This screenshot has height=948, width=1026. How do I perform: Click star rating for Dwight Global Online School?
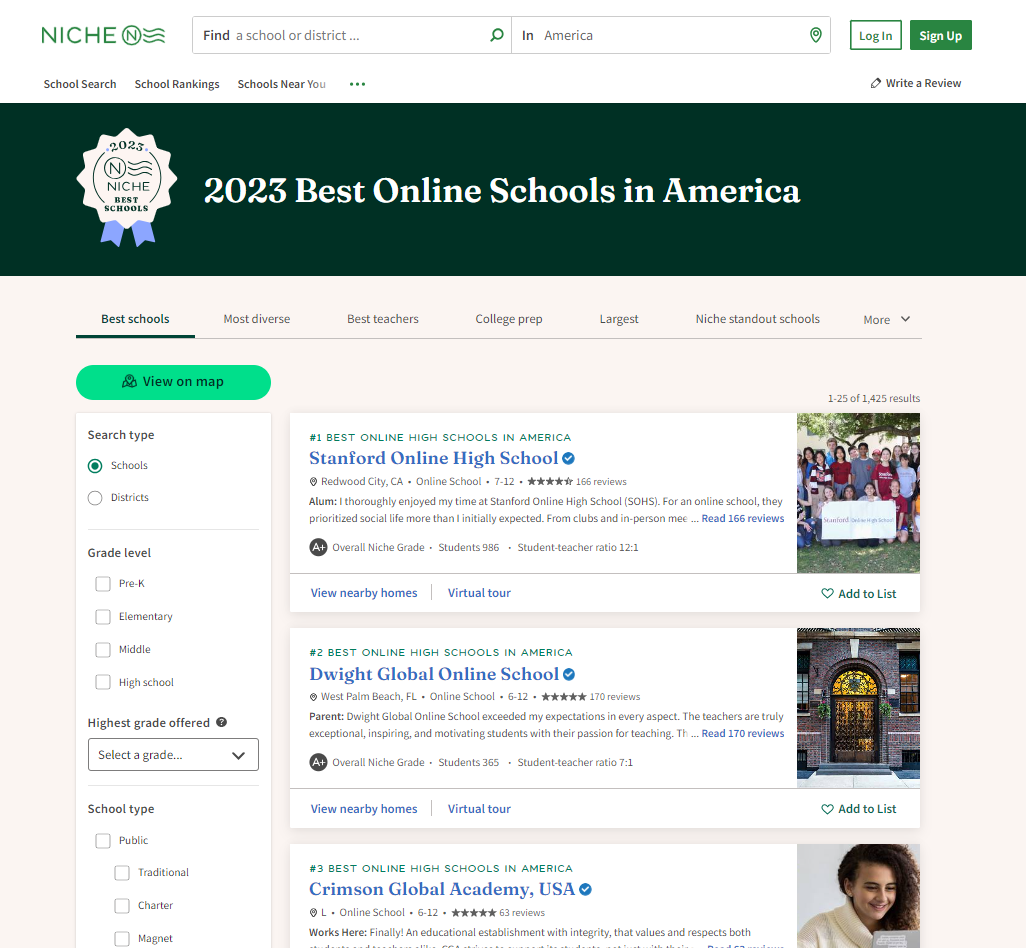(x=564, y=697)
